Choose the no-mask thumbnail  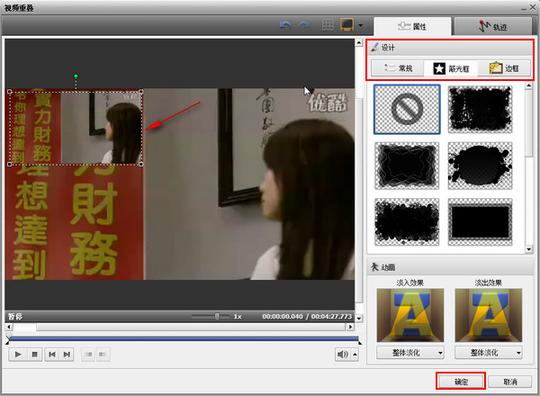407,109
